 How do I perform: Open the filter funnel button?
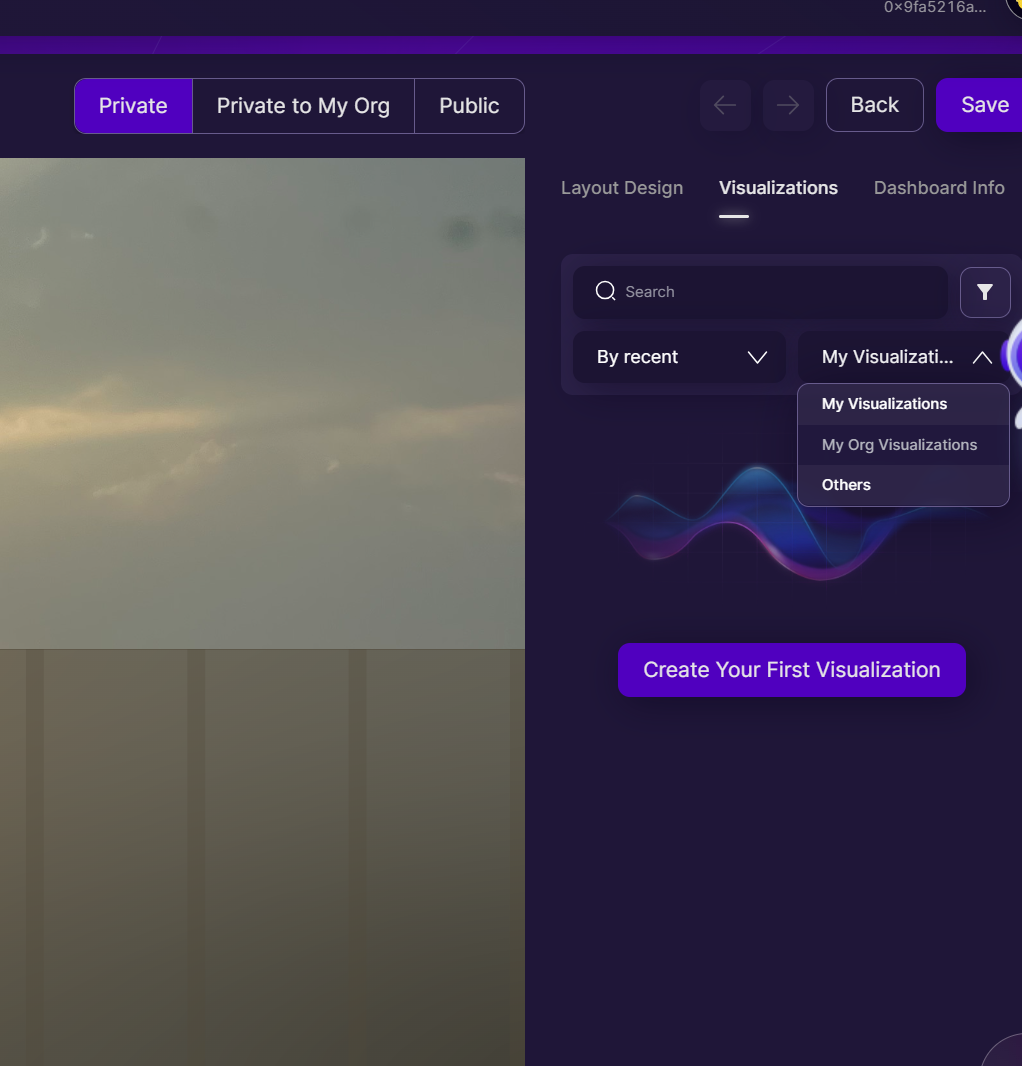(985, 292)
